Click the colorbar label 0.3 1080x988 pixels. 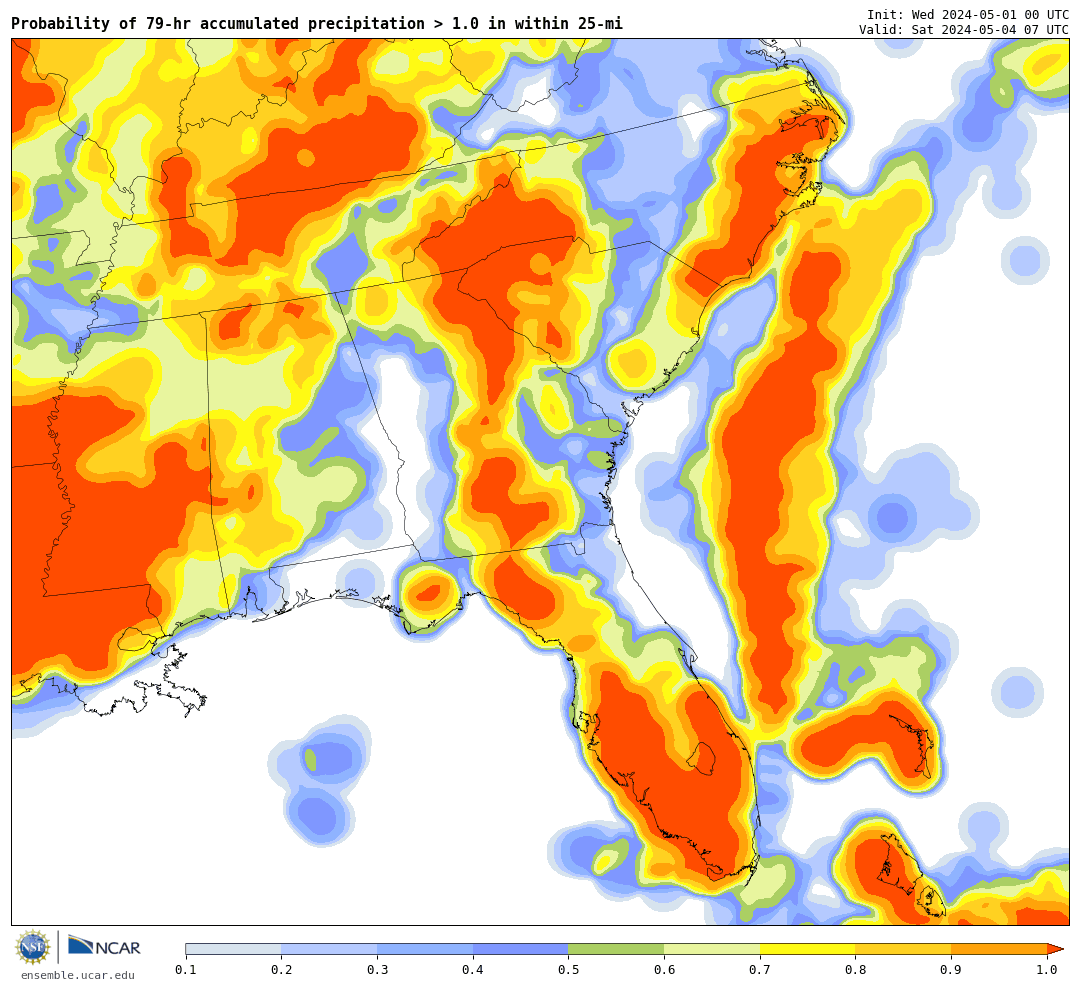point(377,970)
